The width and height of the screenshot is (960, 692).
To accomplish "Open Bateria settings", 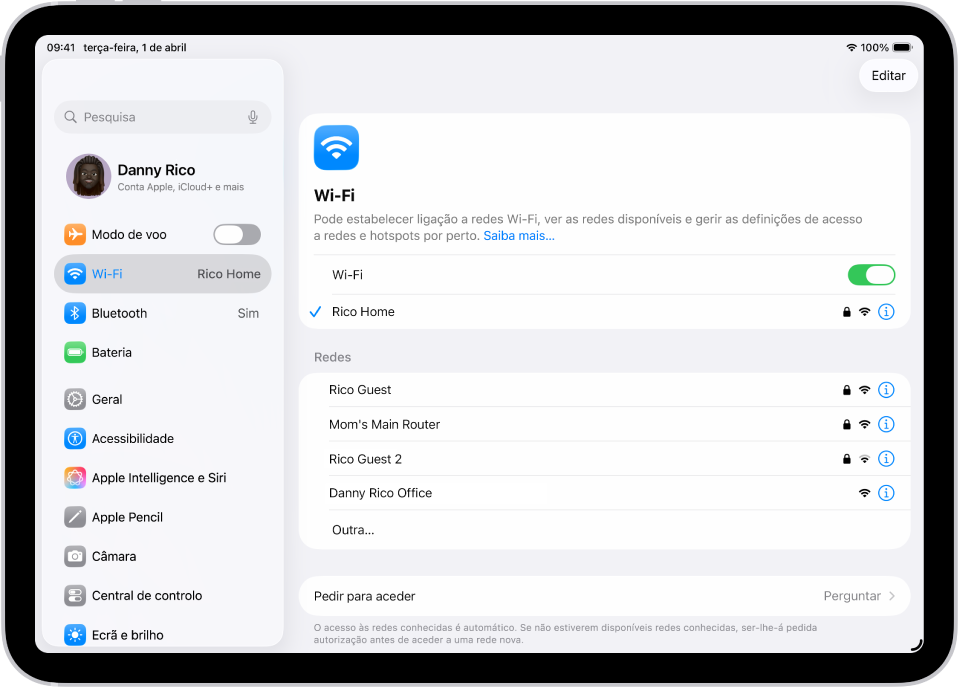I will (163, 353).
